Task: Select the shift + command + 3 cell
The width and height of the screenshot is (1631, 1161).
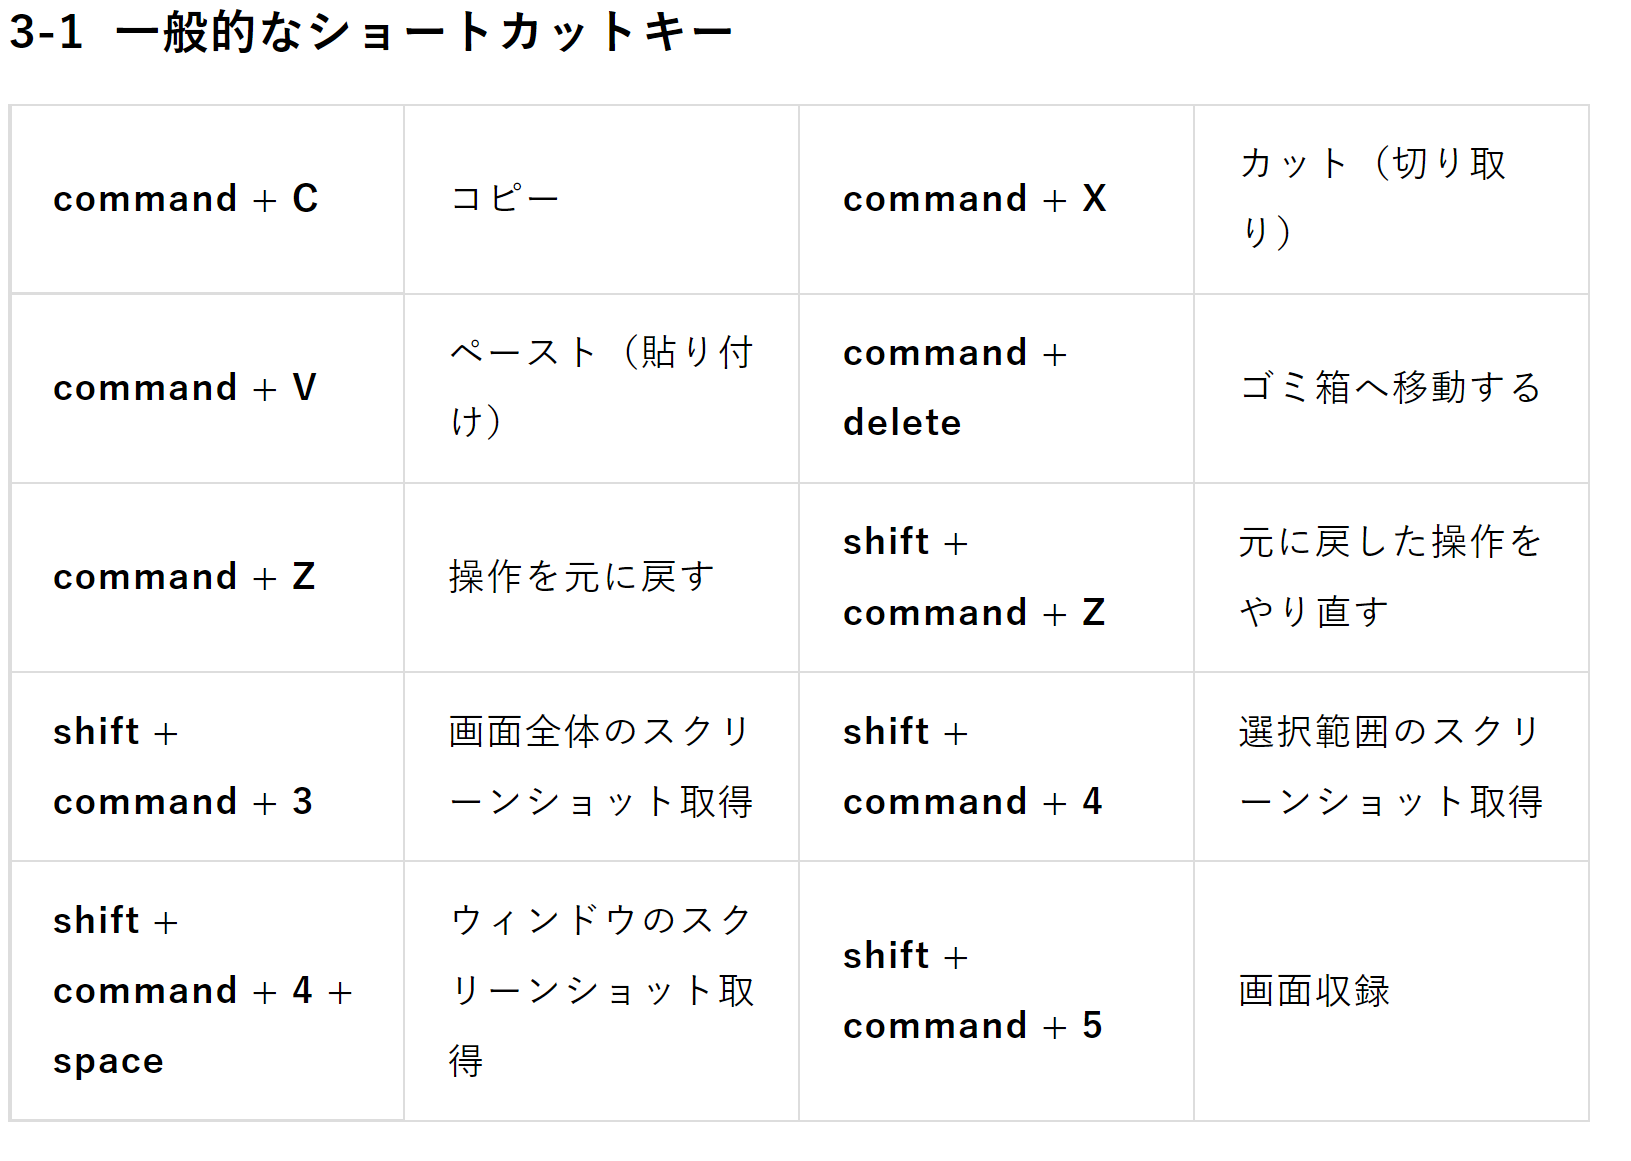Action: (207, 766)
